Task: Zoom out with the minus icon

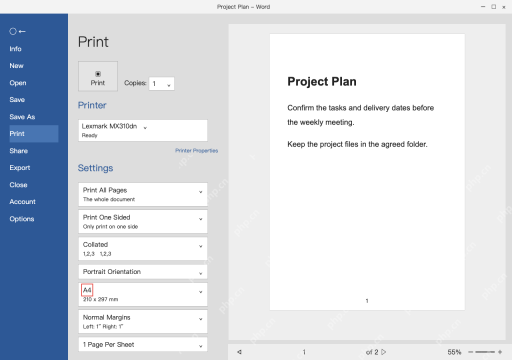Action: point(470,352)
